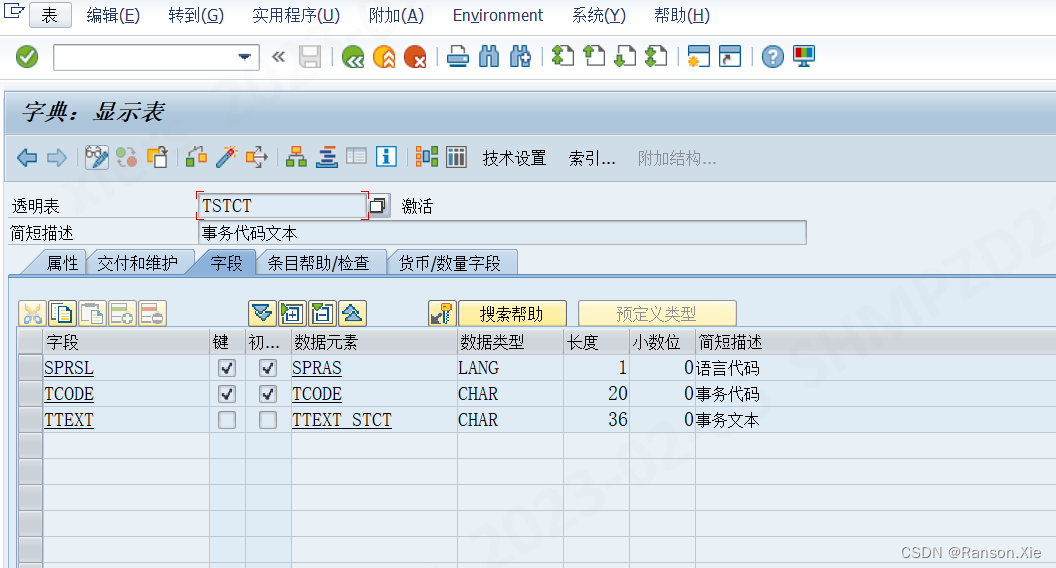Click the Navigation Window icon

click(x=327, y=158)
